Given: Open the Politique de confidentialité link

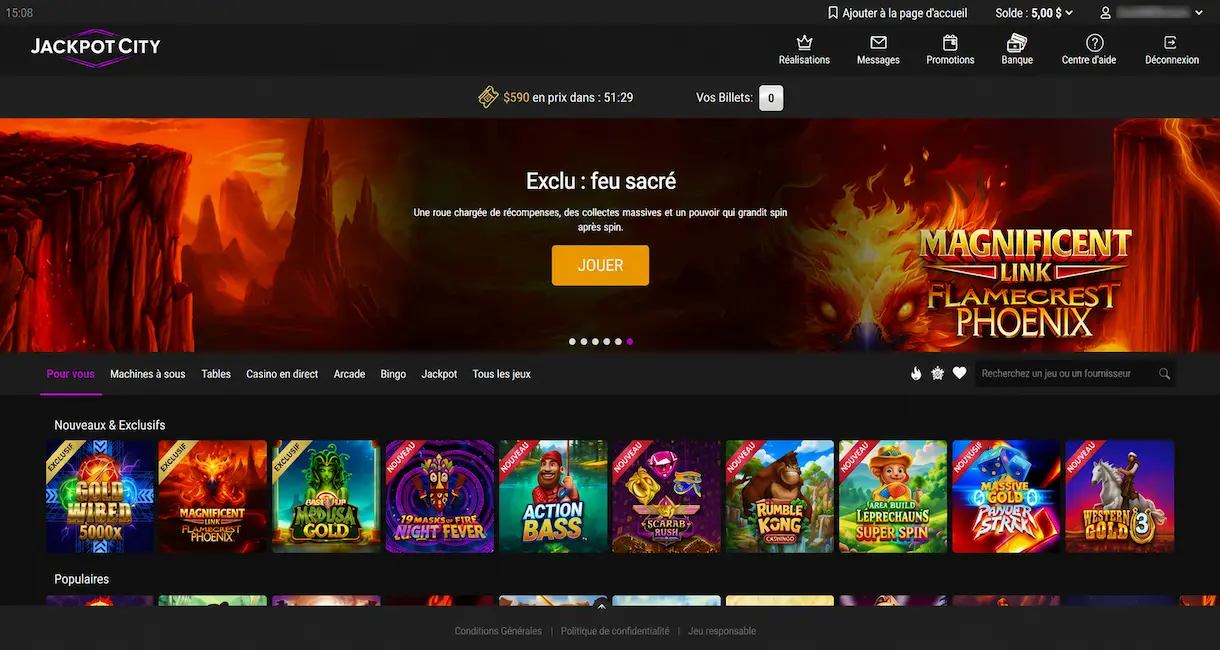Looking at the screenshot, I should (x=615, y=631).
